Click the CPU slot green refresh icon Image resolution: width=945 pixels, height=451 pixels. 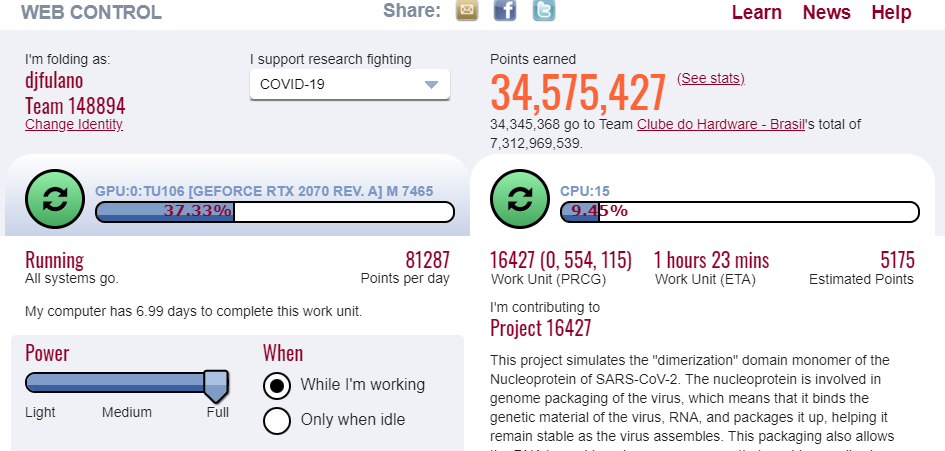pyautogui.click(x=520, y=199)
